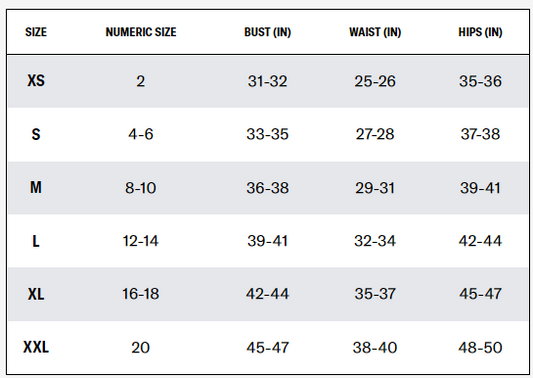Click the SIZE column header
Screen dimensions: 533x378
click(x=36, y=32)
